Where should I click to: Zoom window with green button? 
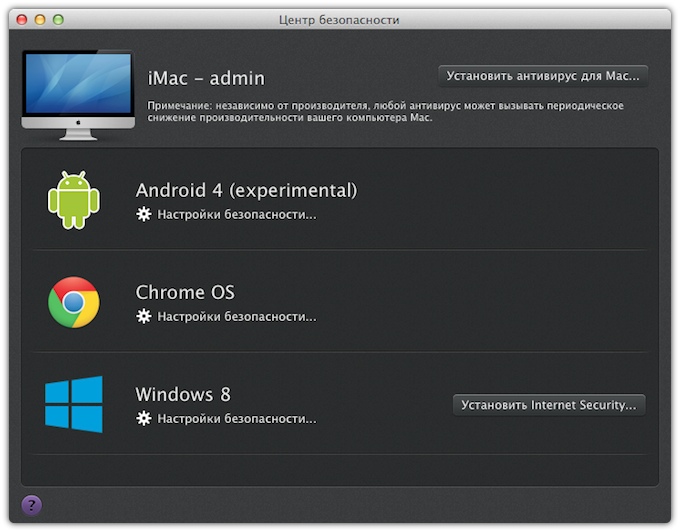pyautogui.click(x=58, y=20)
